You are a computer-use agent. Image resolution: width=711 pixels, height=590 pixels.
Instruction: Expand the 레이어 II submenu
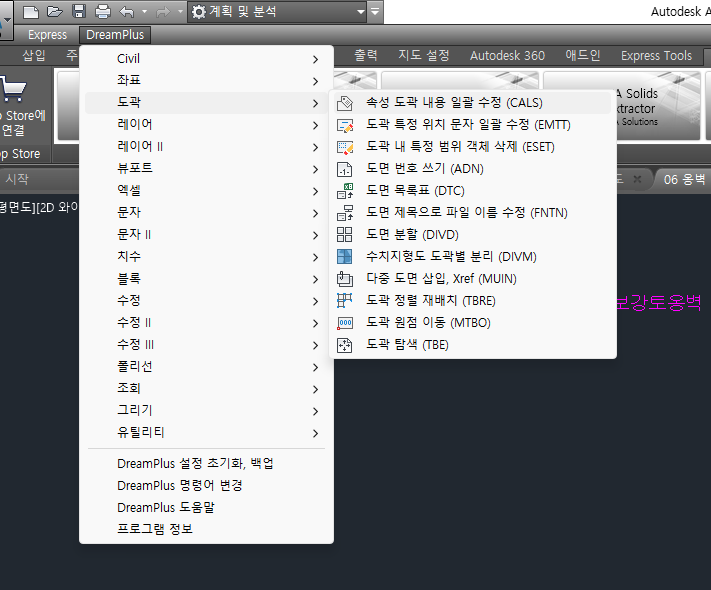(206, 147)
